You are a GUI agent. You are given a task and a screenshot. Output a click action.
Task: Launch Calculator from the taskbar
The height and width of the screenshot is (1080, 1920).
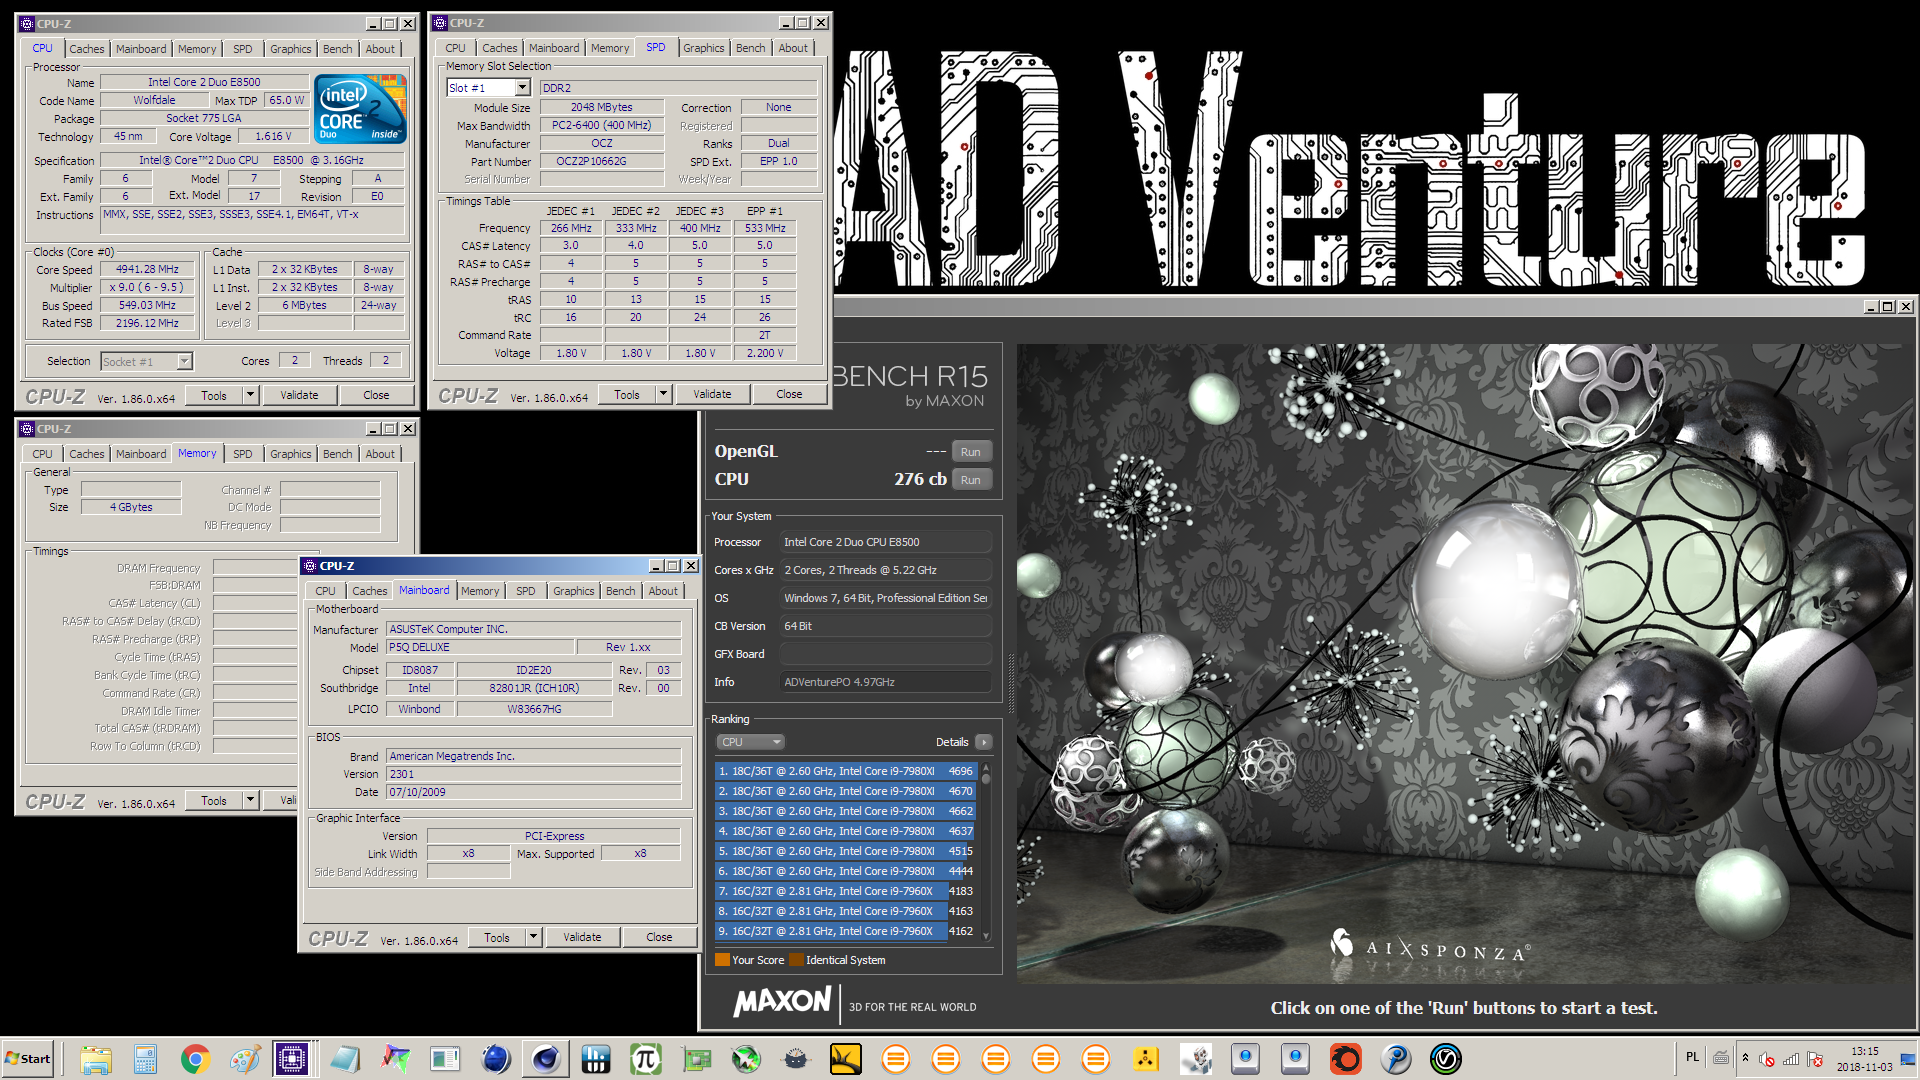[x=146, y=1059]
